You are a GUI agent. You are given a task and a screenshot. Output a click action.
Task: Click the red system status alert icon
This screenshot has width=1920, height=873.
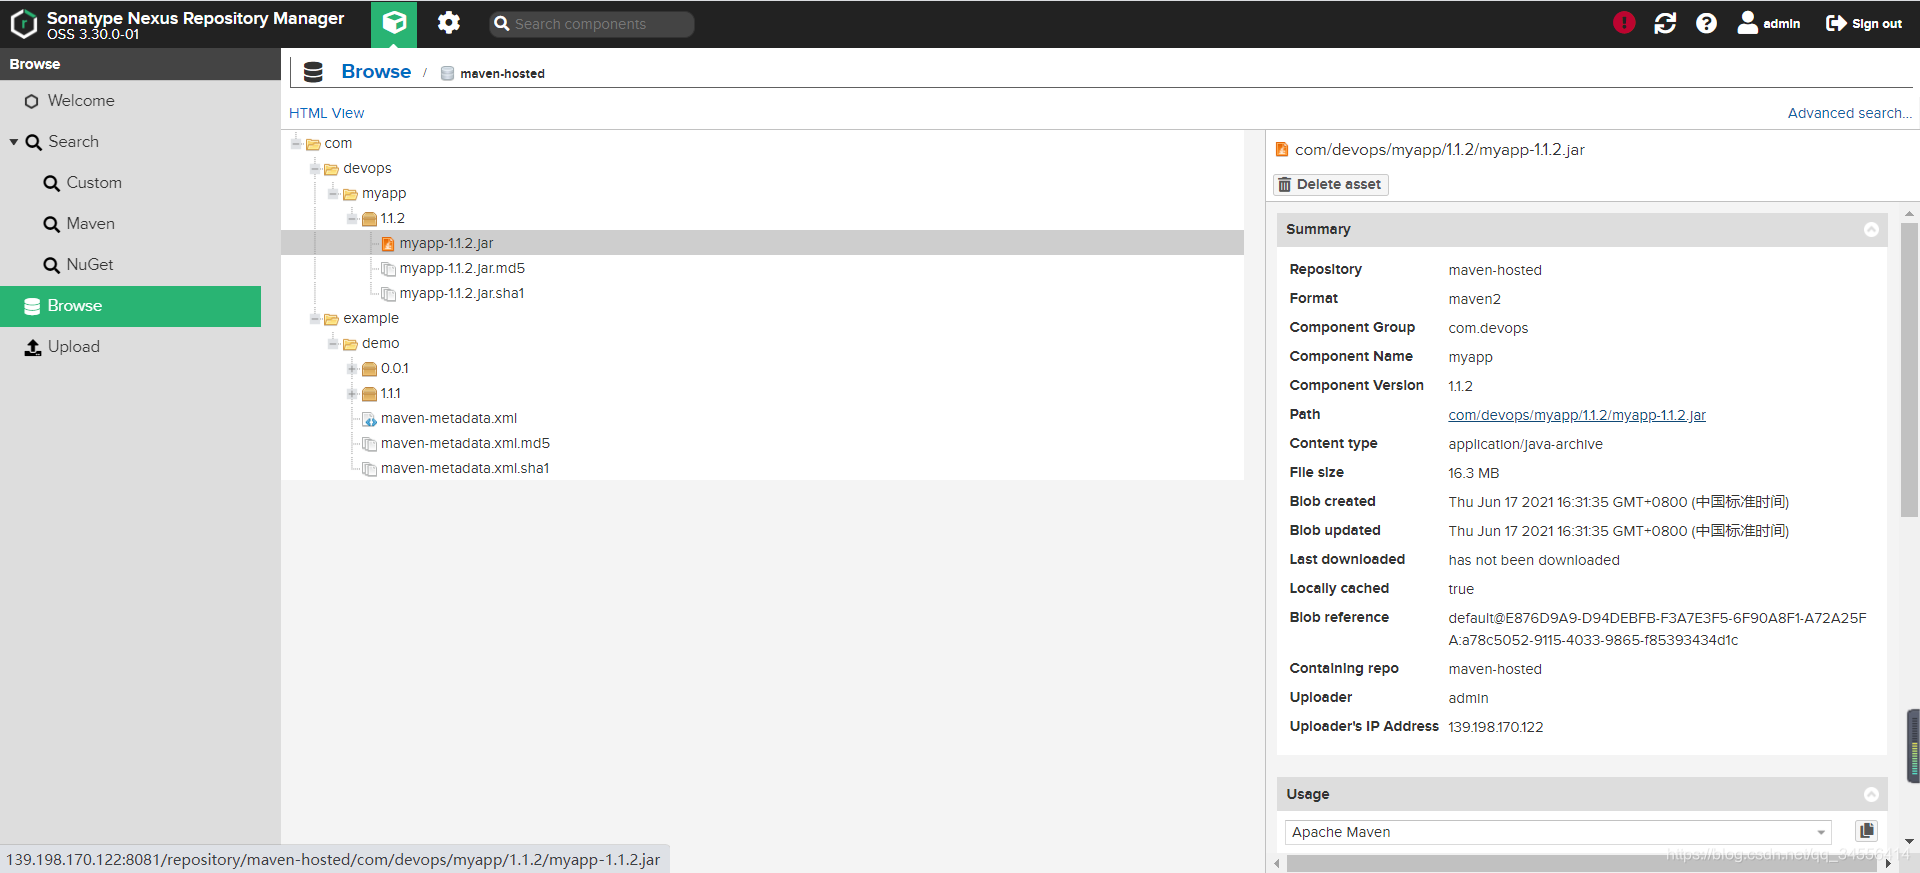click(x=1624, y=23)
